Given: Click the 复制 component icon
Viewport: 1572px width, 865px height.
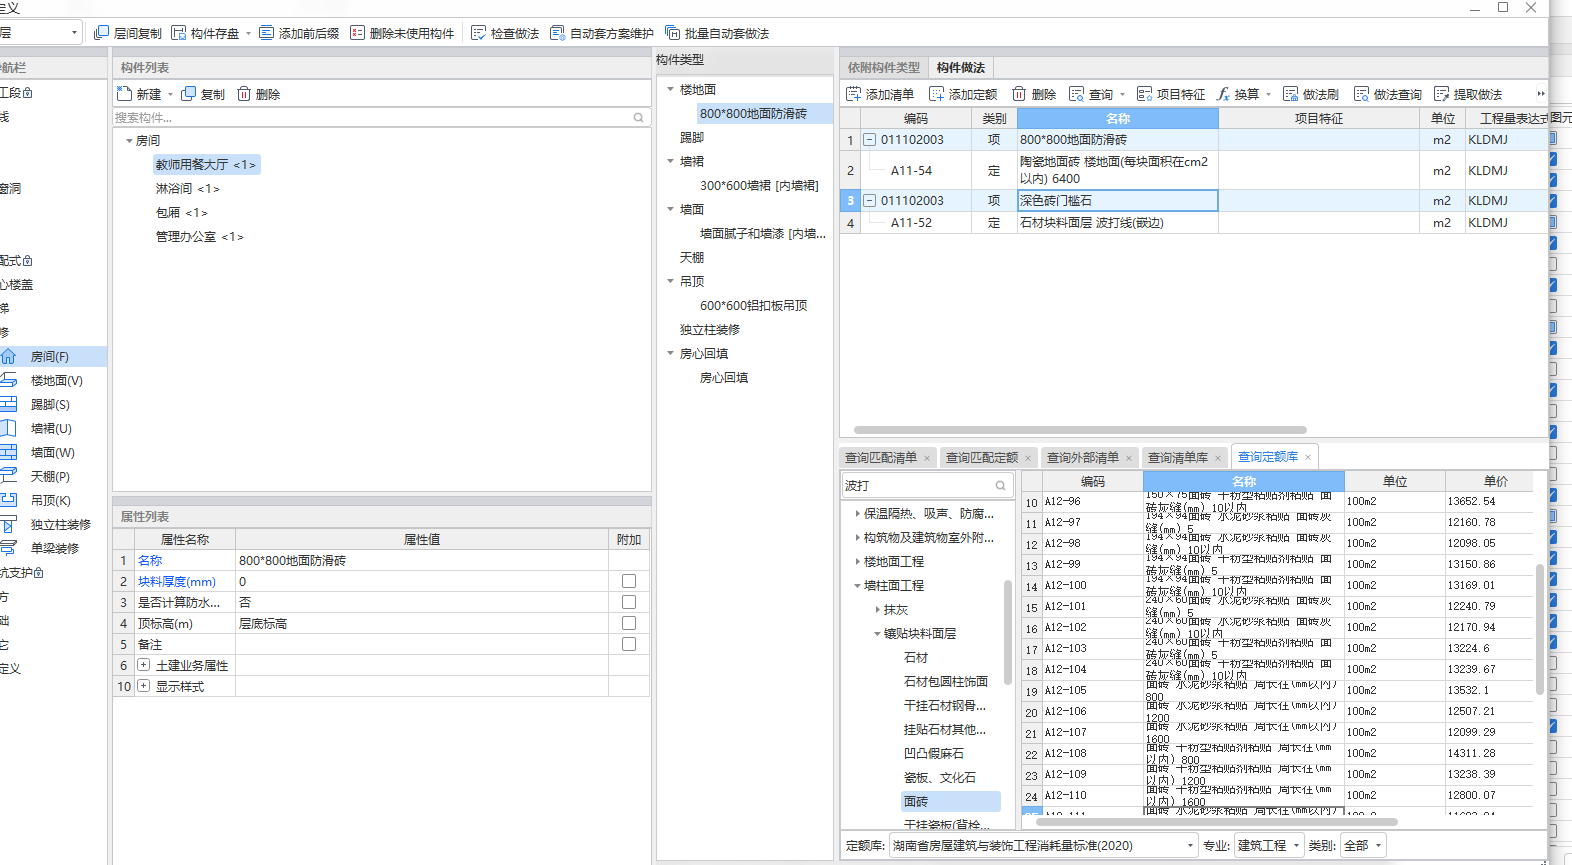Looking at the screenshot, I should click(x=188, y=94).
